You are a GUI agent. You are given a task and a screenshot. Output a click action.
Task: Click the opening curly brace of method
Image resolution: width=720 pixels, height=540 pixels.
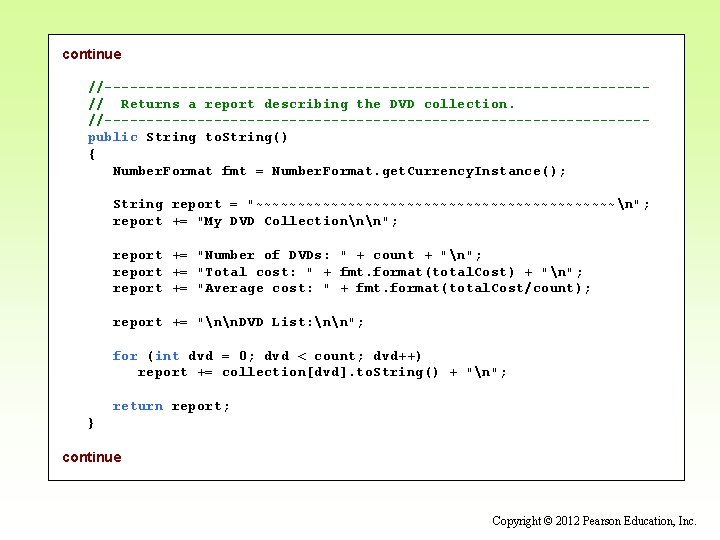[x=92, y=154]
